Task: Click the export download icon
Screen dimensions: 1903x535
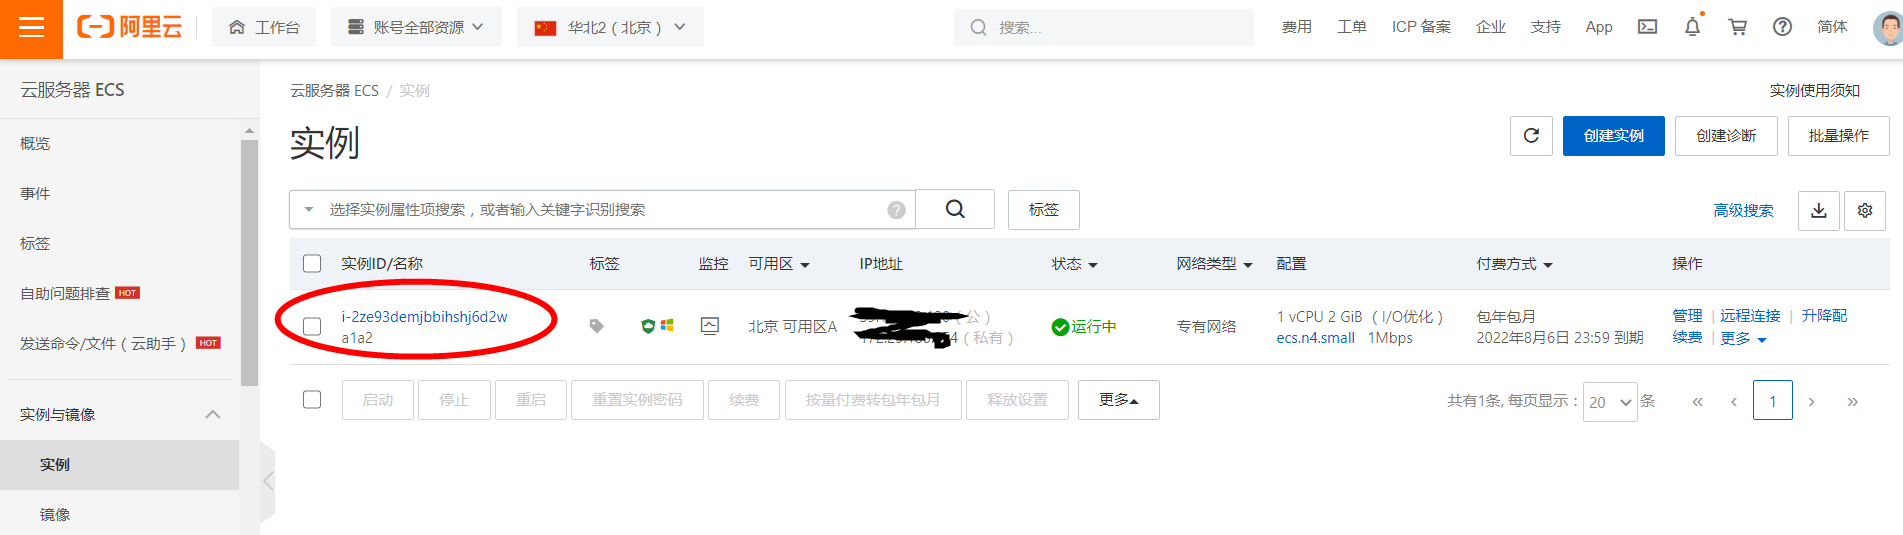Action: pos(1819,210)
